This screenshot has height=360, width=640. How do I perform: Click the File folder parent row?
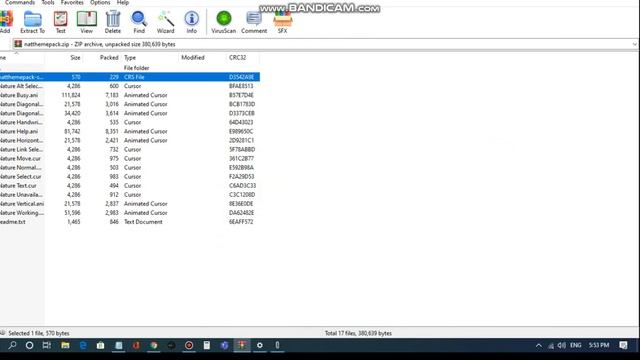coord(130,68)
